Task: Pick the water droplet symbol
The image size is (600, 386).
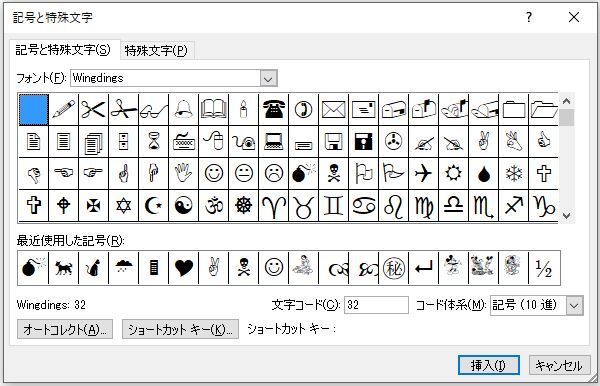Action: [x=484, y=173]
